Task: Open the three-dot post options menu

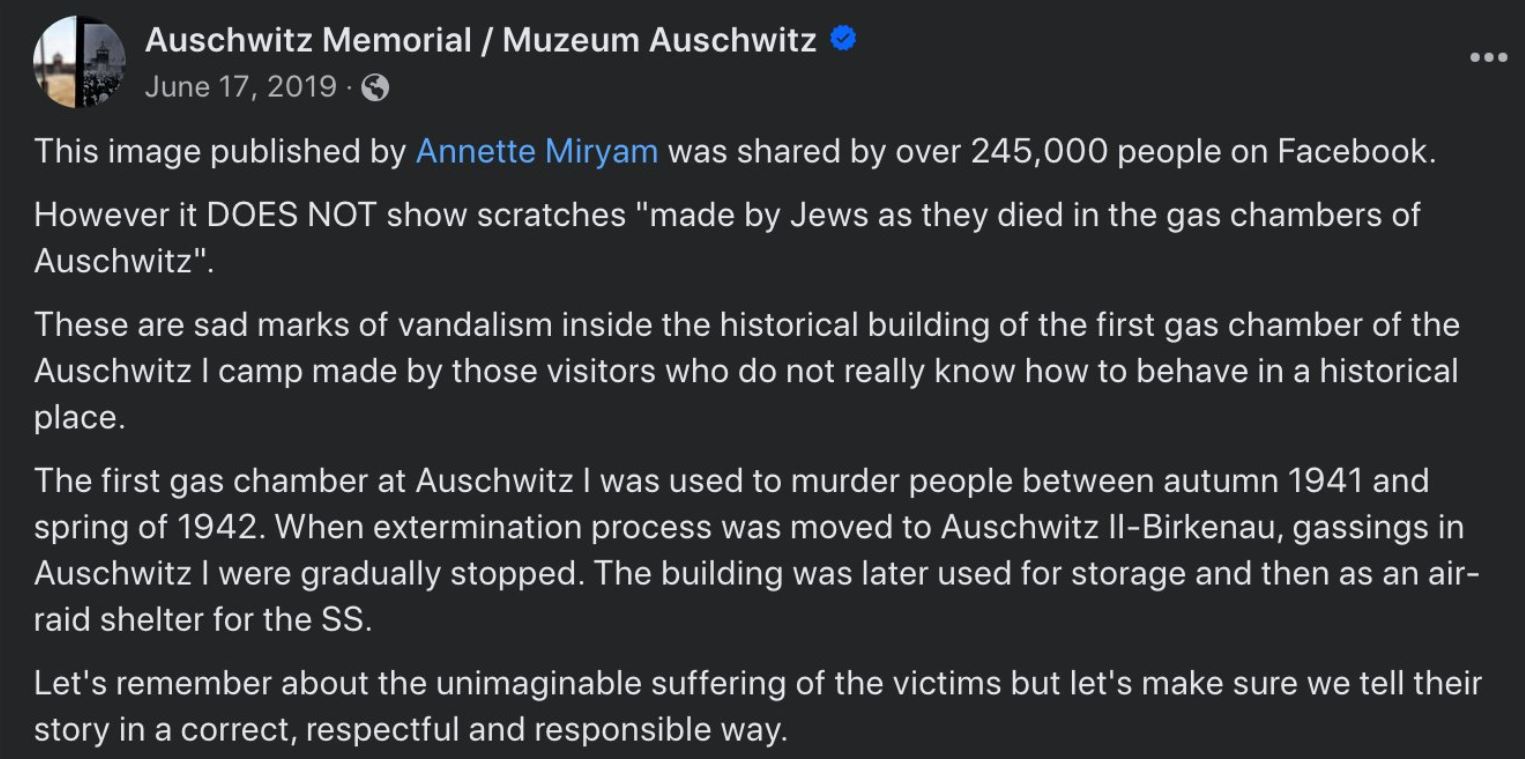Action: point(1488,57)
